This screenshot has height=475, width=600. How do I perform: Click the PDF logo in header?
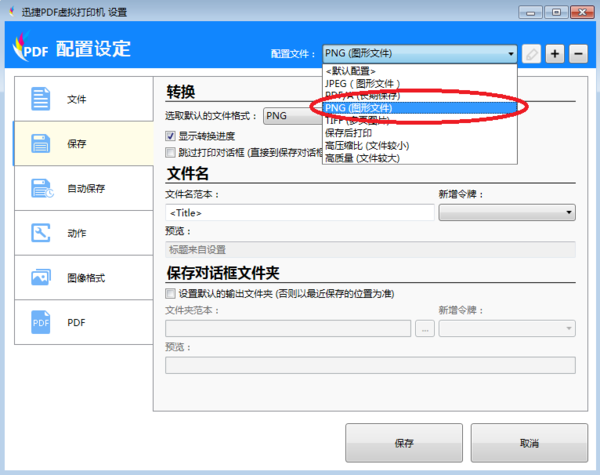tap(31, 47)
